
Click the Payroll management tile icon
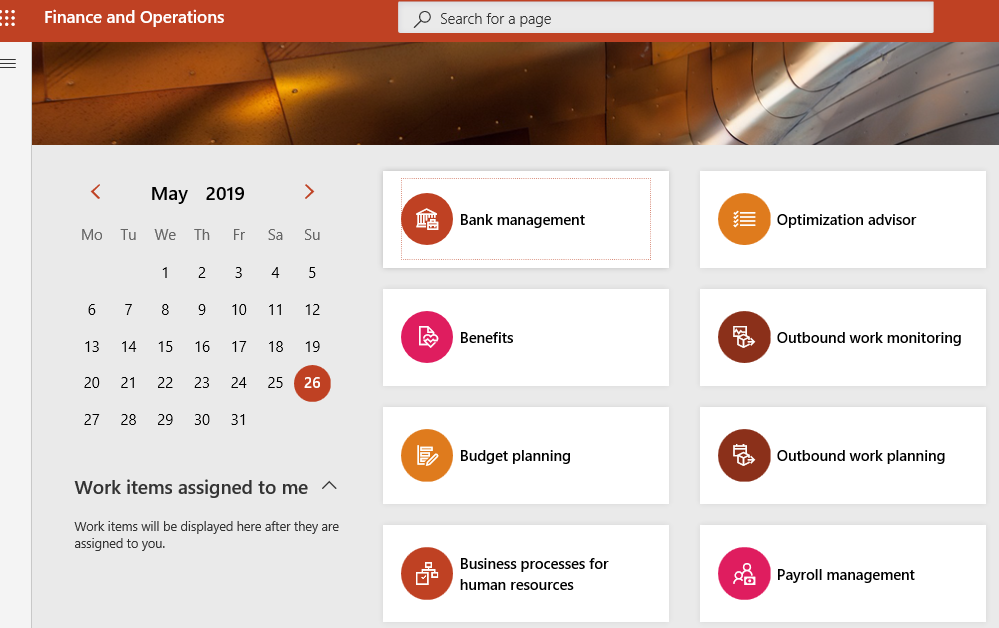(744, 574)
